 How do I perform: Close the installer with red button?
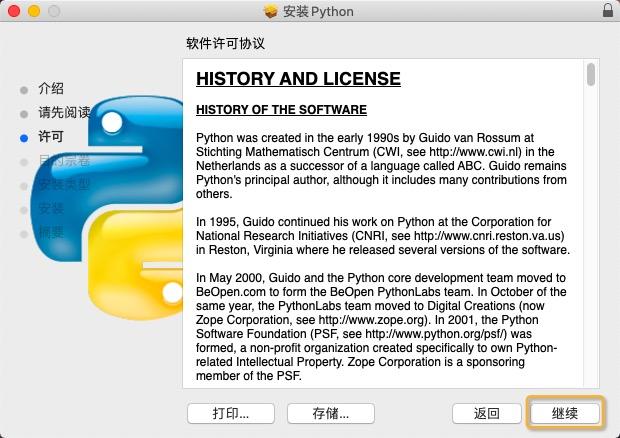click(x=14, y=11)
